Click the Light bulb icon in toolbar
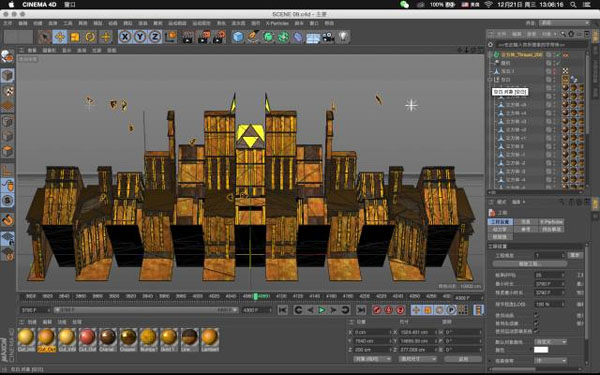 [x=344, y=37]
